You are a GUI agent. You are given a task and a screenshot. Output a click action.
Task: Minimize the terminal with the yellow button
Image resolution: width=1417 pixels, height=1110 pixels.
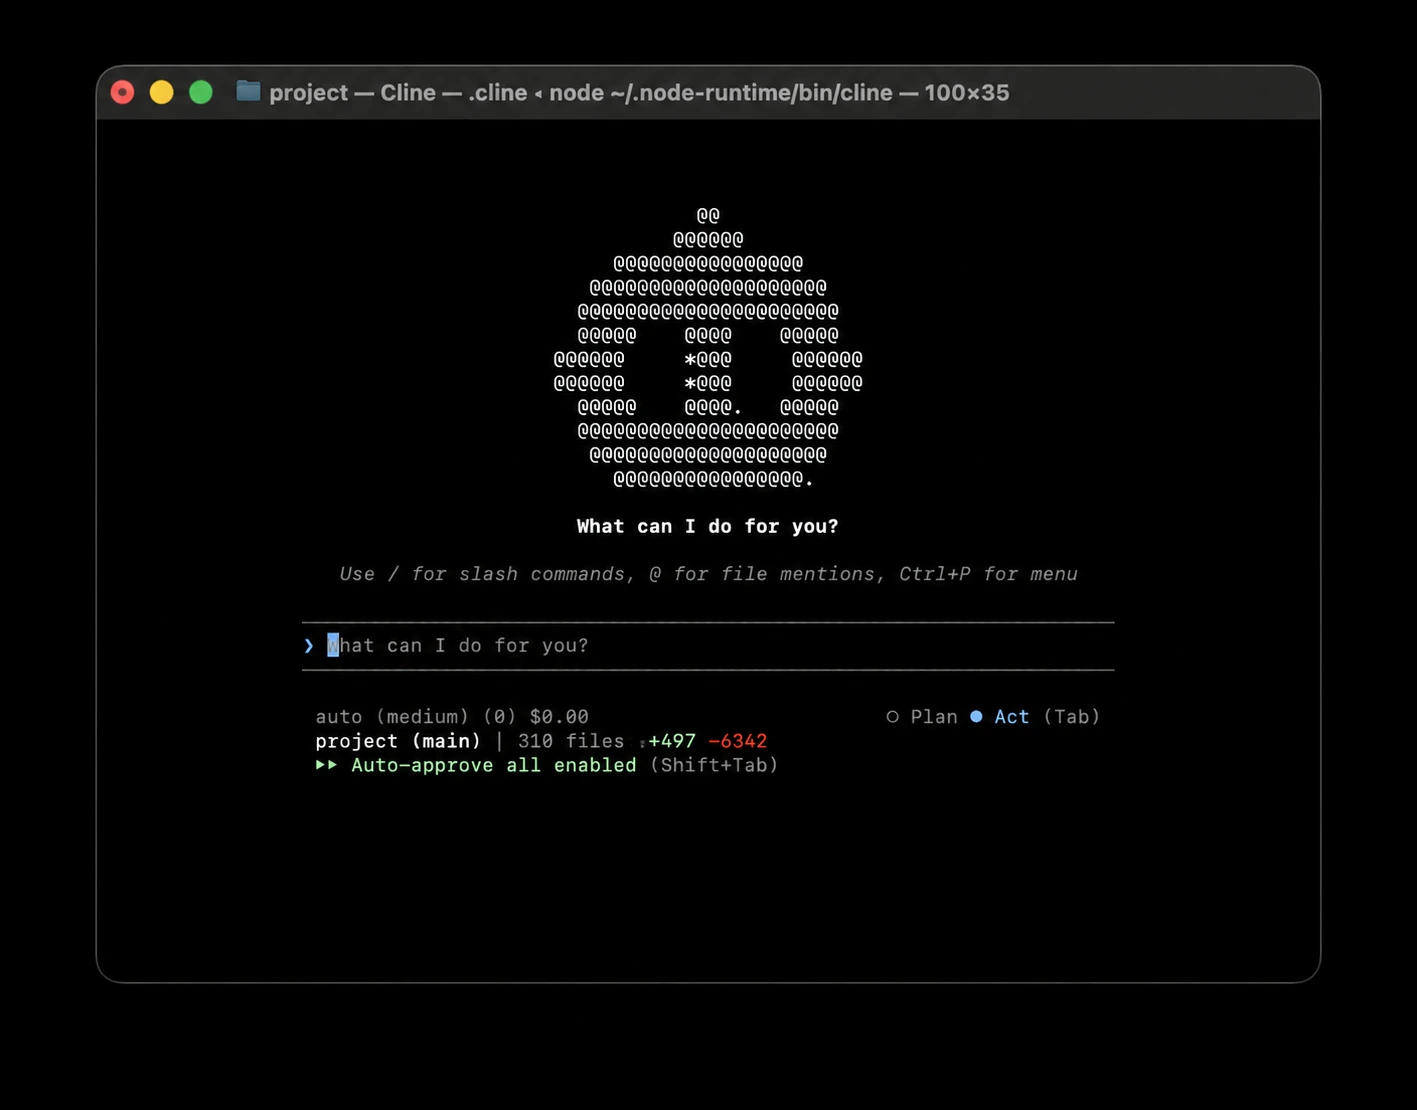[161, 92]
